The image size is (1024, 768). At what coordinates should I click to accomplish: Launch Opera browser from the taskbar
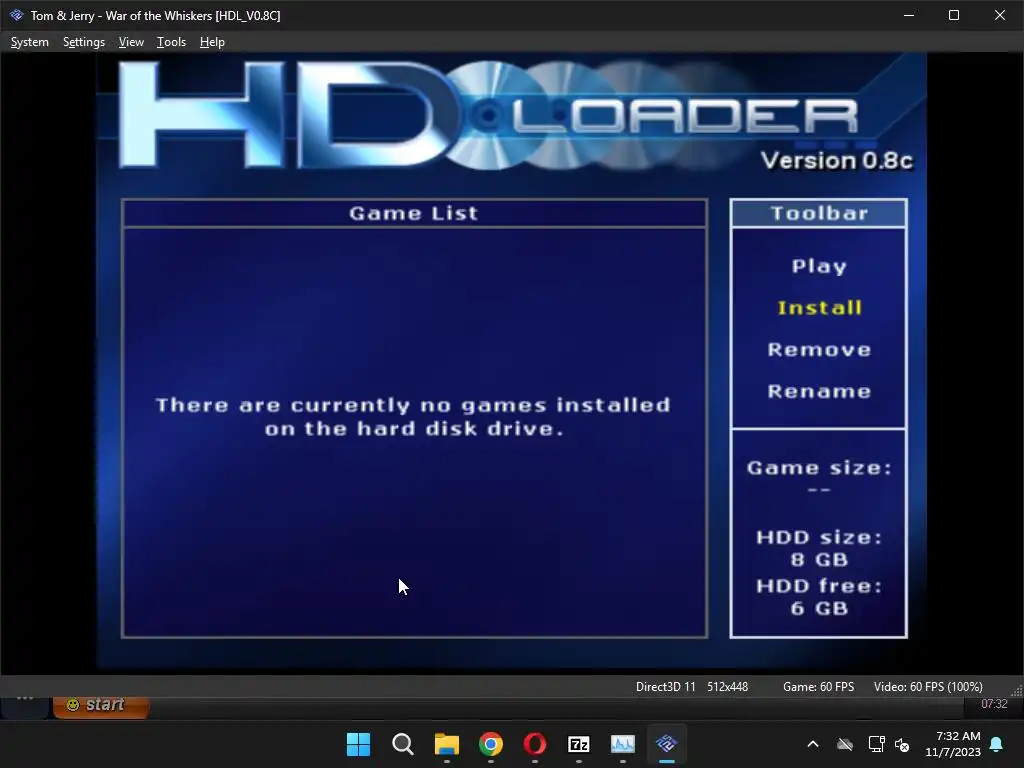(x=535, y=744)
